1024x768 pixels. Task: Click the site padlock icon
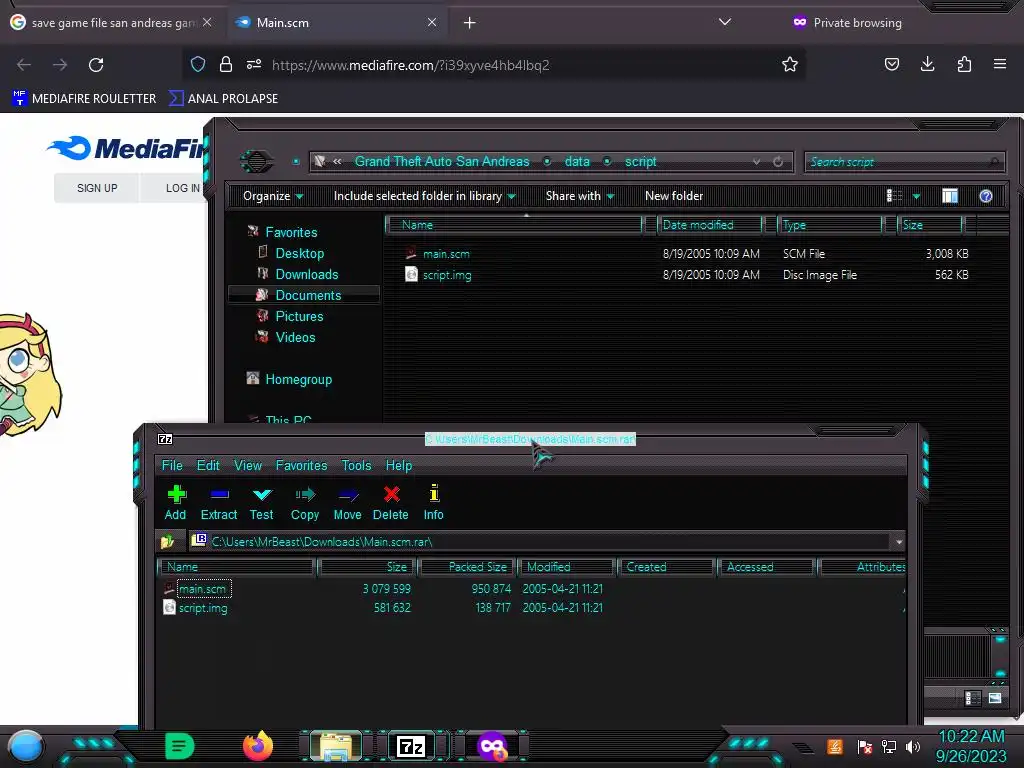pos(226,65)
